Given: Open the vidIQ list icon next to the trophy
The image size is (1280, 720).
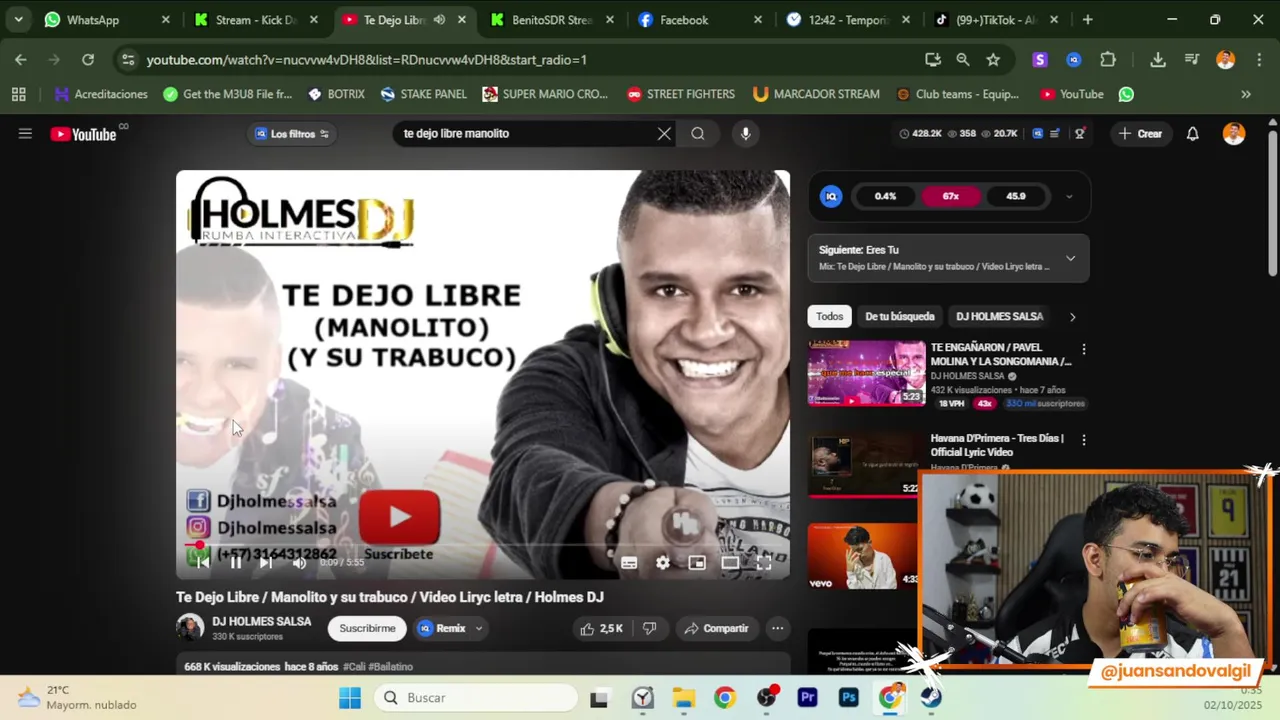Looking at the screenshot, I should [x=1055, y=134].
